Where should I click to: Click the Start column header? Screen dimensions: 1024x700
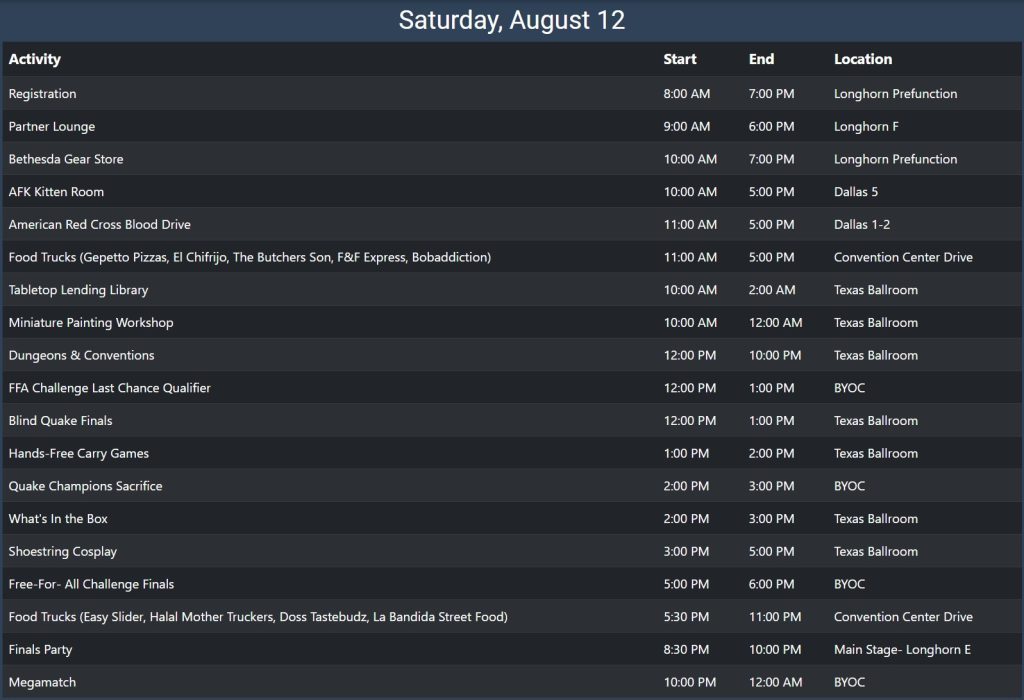pos(680,59)
